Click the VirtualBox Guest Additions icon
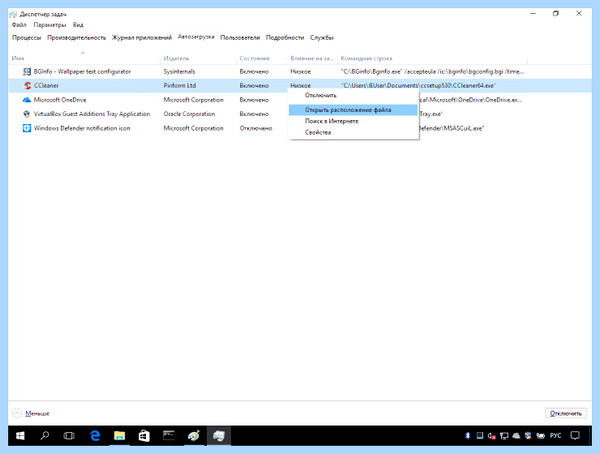Viewport: 600px width, 454px height. pyautogui.click(x=27, y=114)
